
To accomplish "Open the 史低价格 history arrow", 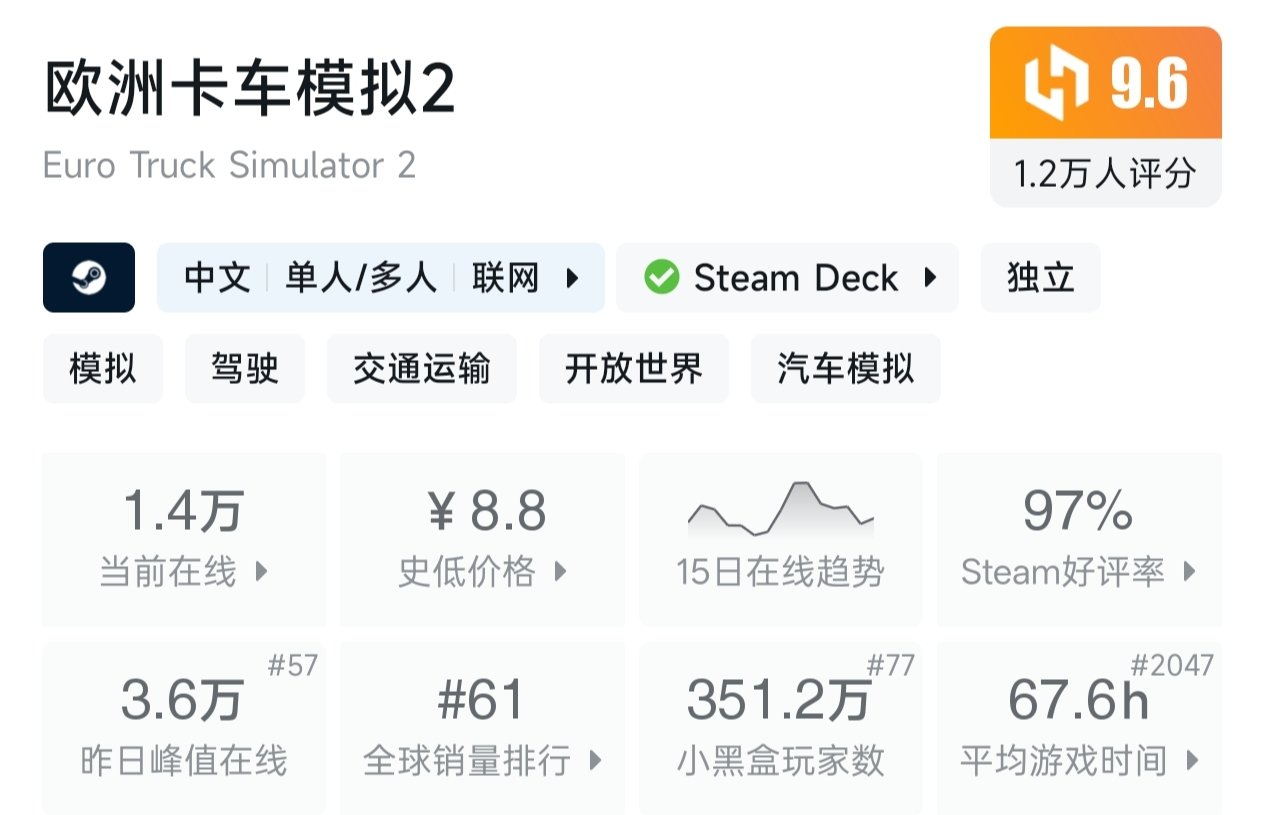I will [x=560, y=572].
